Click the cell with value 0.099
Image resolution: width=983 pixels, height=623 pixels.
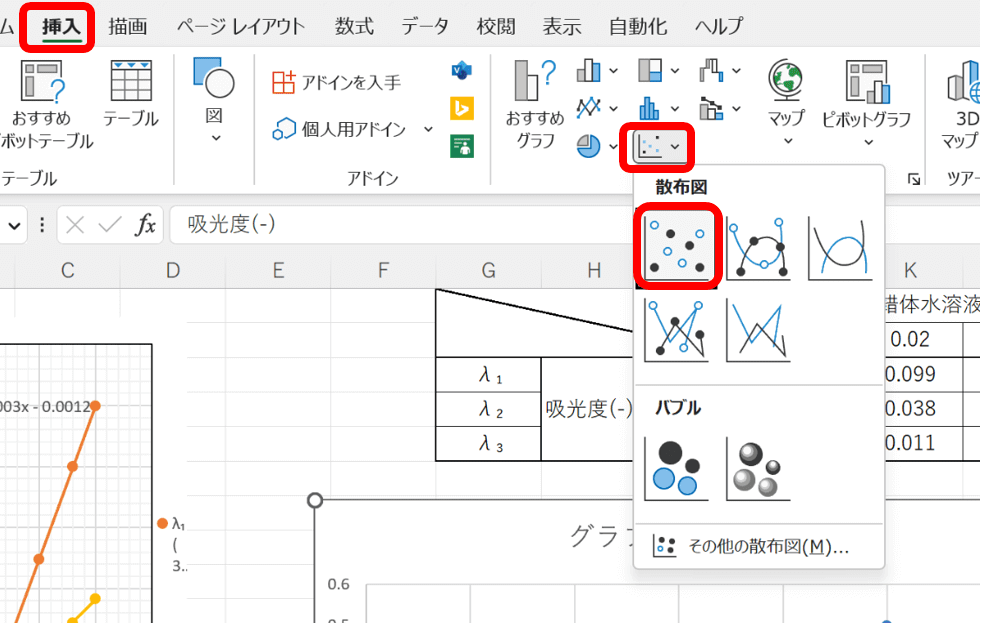click(x=923, y=374)
